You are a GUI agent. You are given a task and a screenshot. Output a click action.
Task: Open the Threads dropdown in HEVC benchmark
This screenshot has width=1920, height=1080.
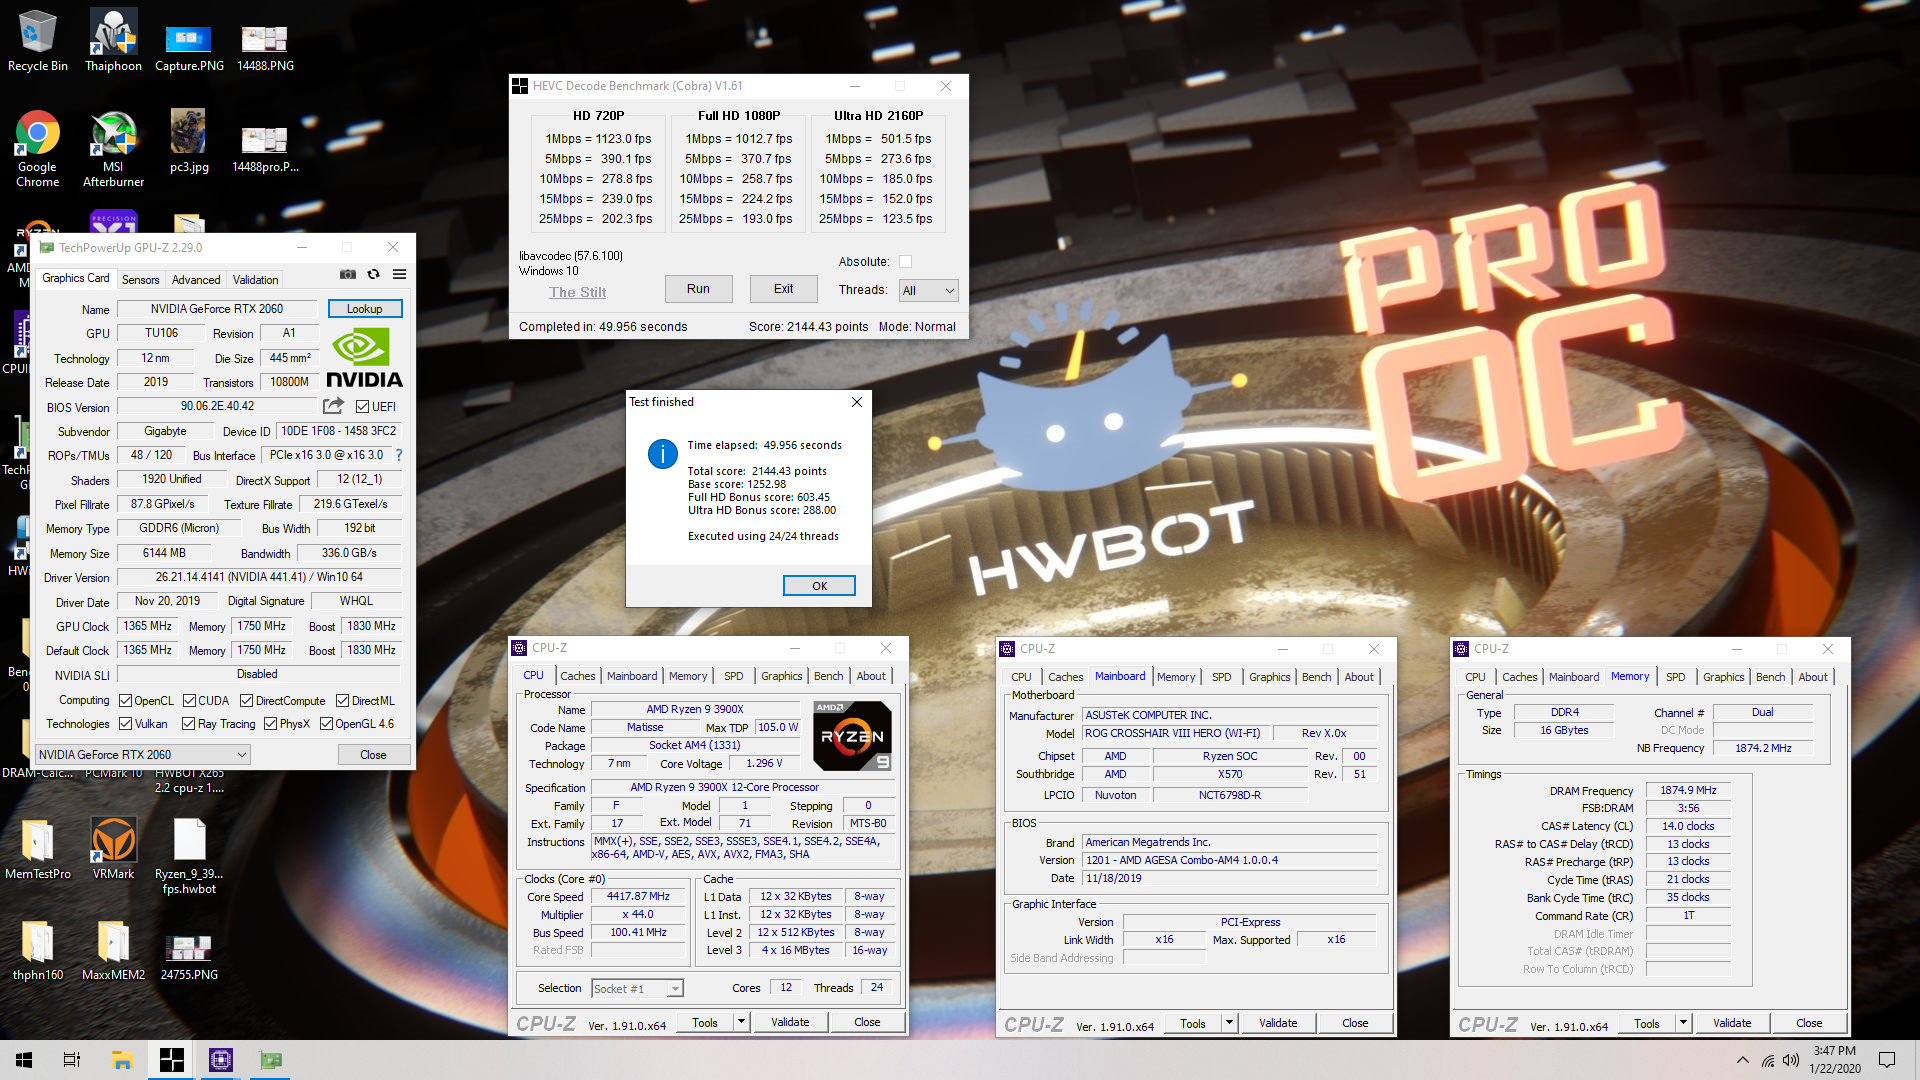[928, 290]
